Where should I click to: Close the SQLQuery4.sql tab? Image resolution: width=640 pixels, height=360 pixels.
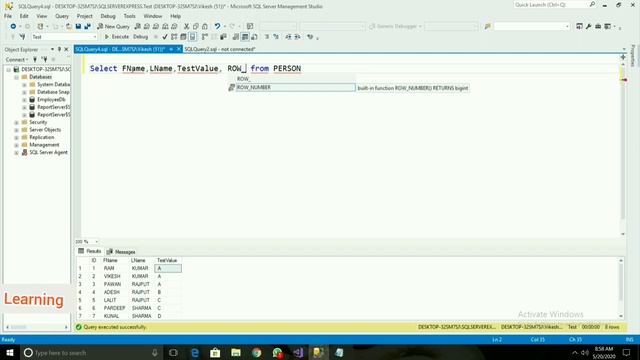(178, 49)
